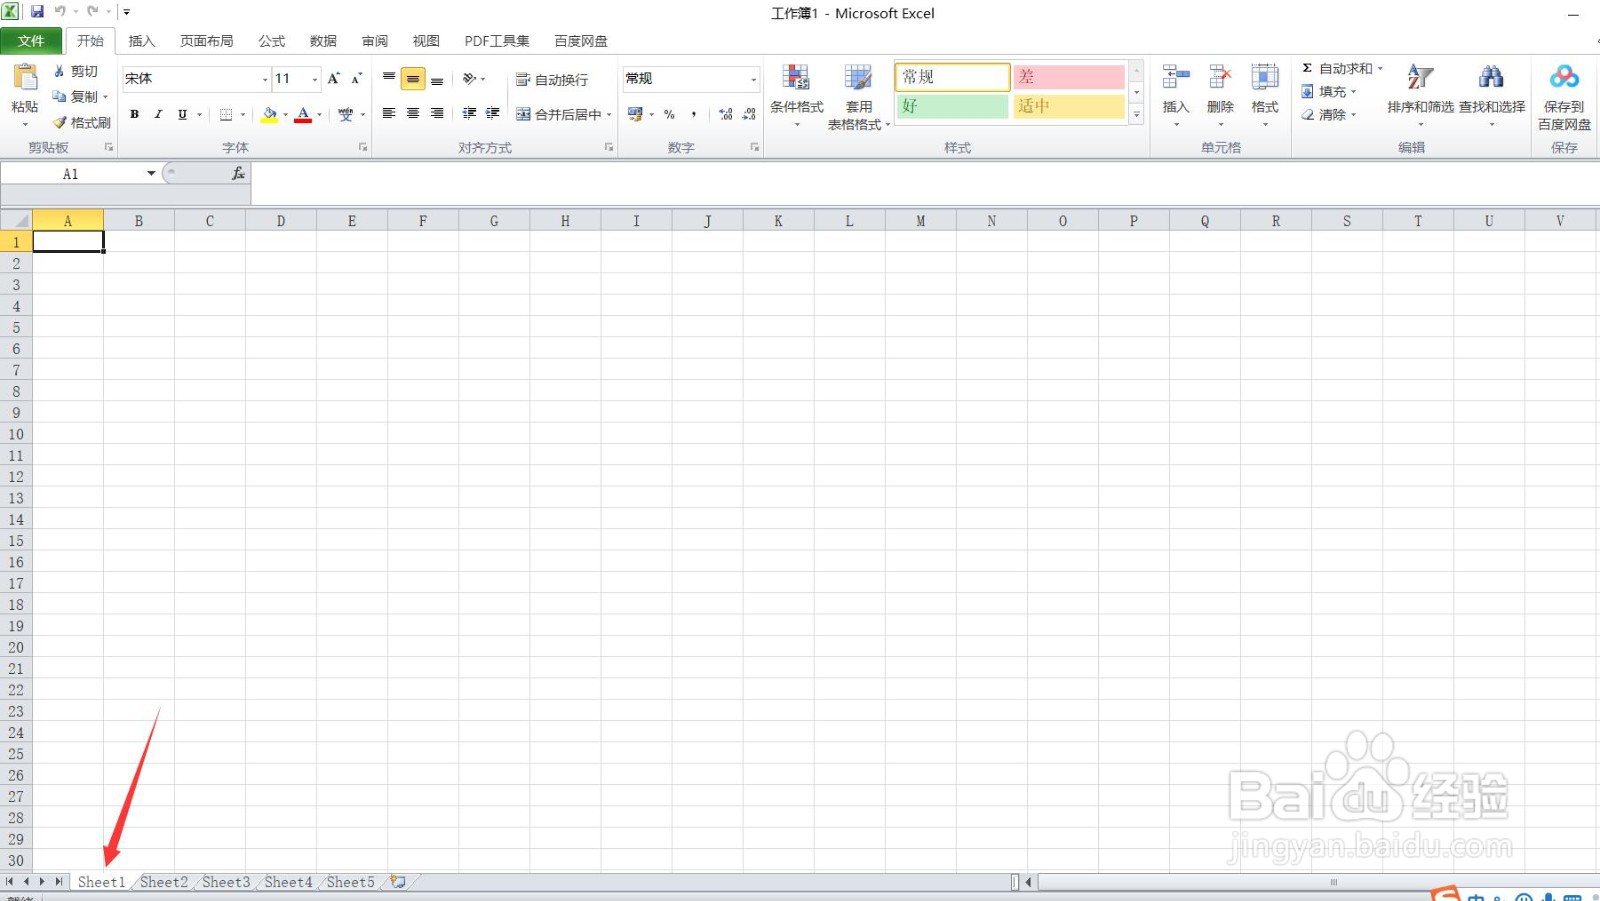Apply the Normal (常规) cell style
The width and height of the screenshot is (1600, 901).
point(952,77)
